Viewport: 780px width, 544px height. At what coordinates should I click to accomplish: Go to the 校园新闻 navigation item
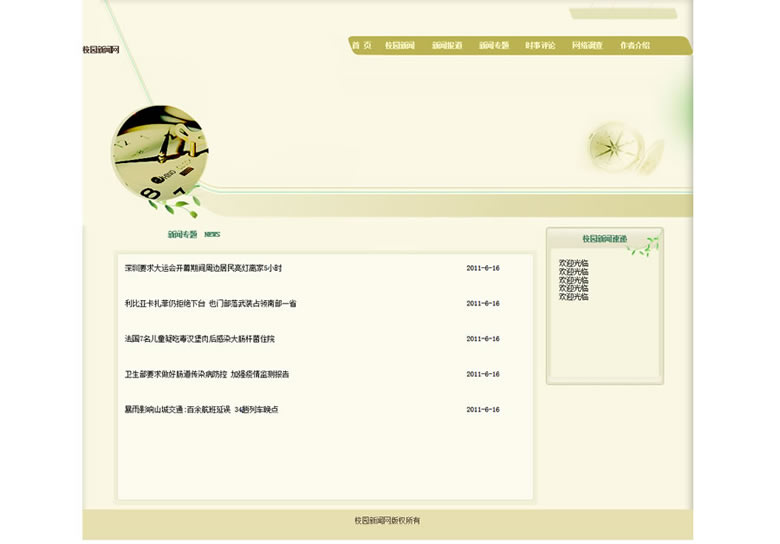(400, 46)
